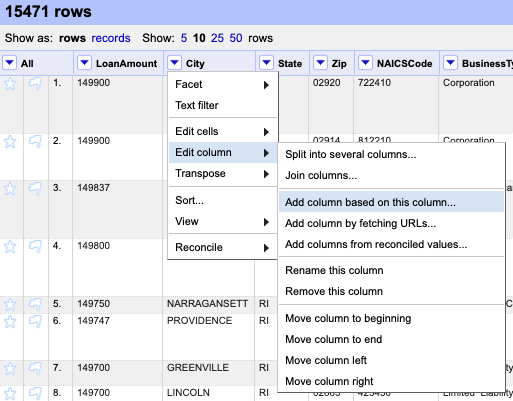This screenshot has height=401, width=513.
Task: Open the Zip column dropdown arrow
Action: (320, 63)
